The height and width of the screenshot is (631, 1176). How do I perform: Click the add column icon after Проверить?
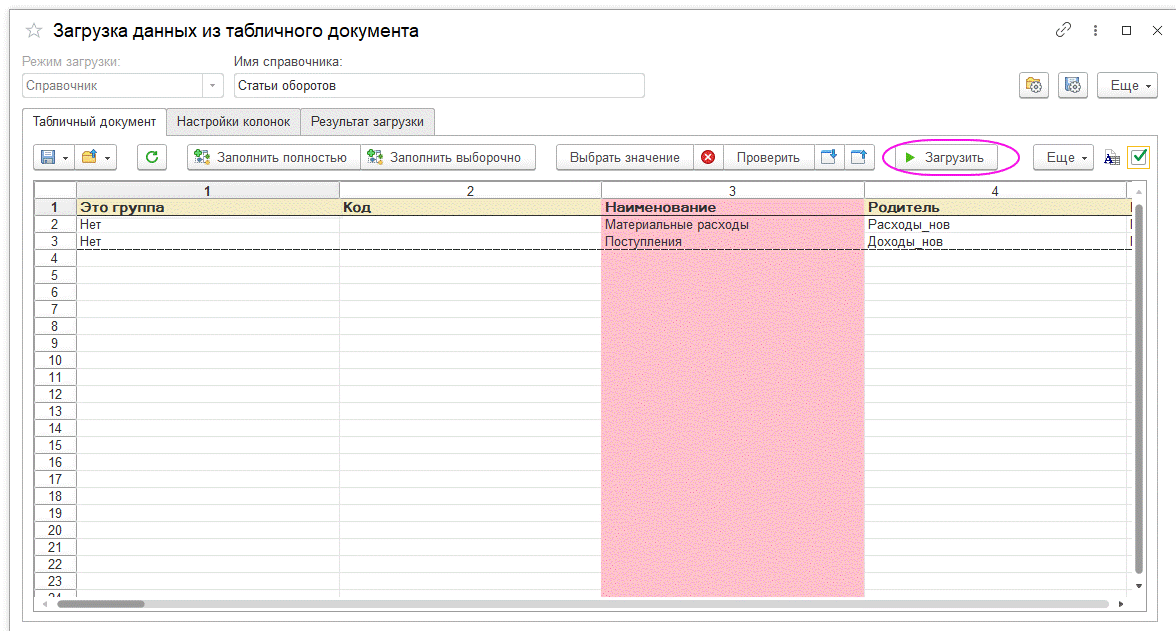click(x=828, y=157)
